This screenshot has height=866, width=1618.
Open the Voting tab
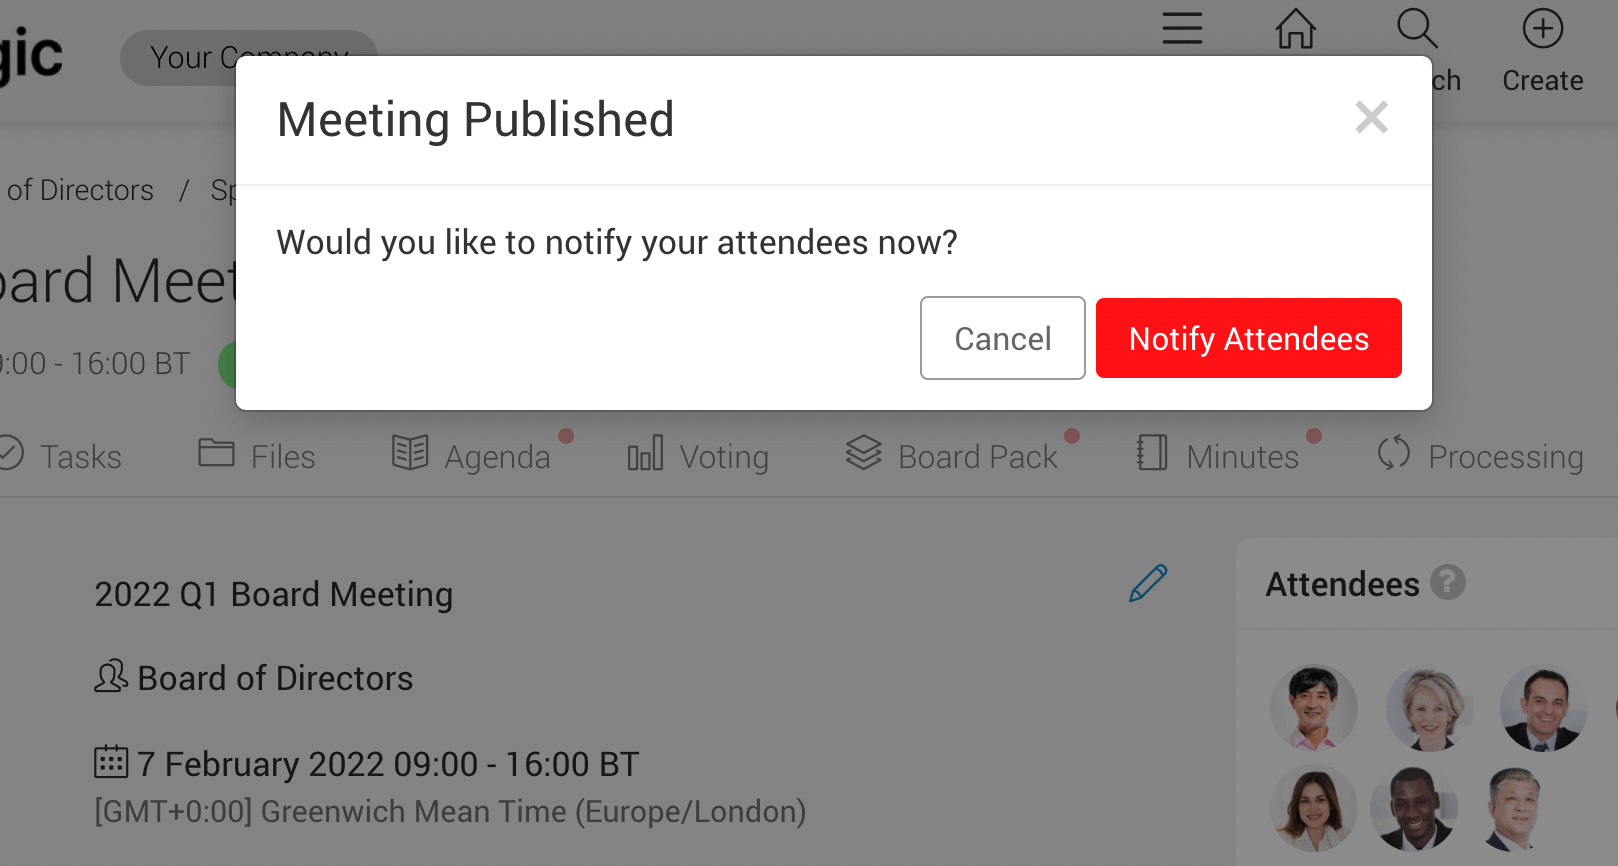698,456
